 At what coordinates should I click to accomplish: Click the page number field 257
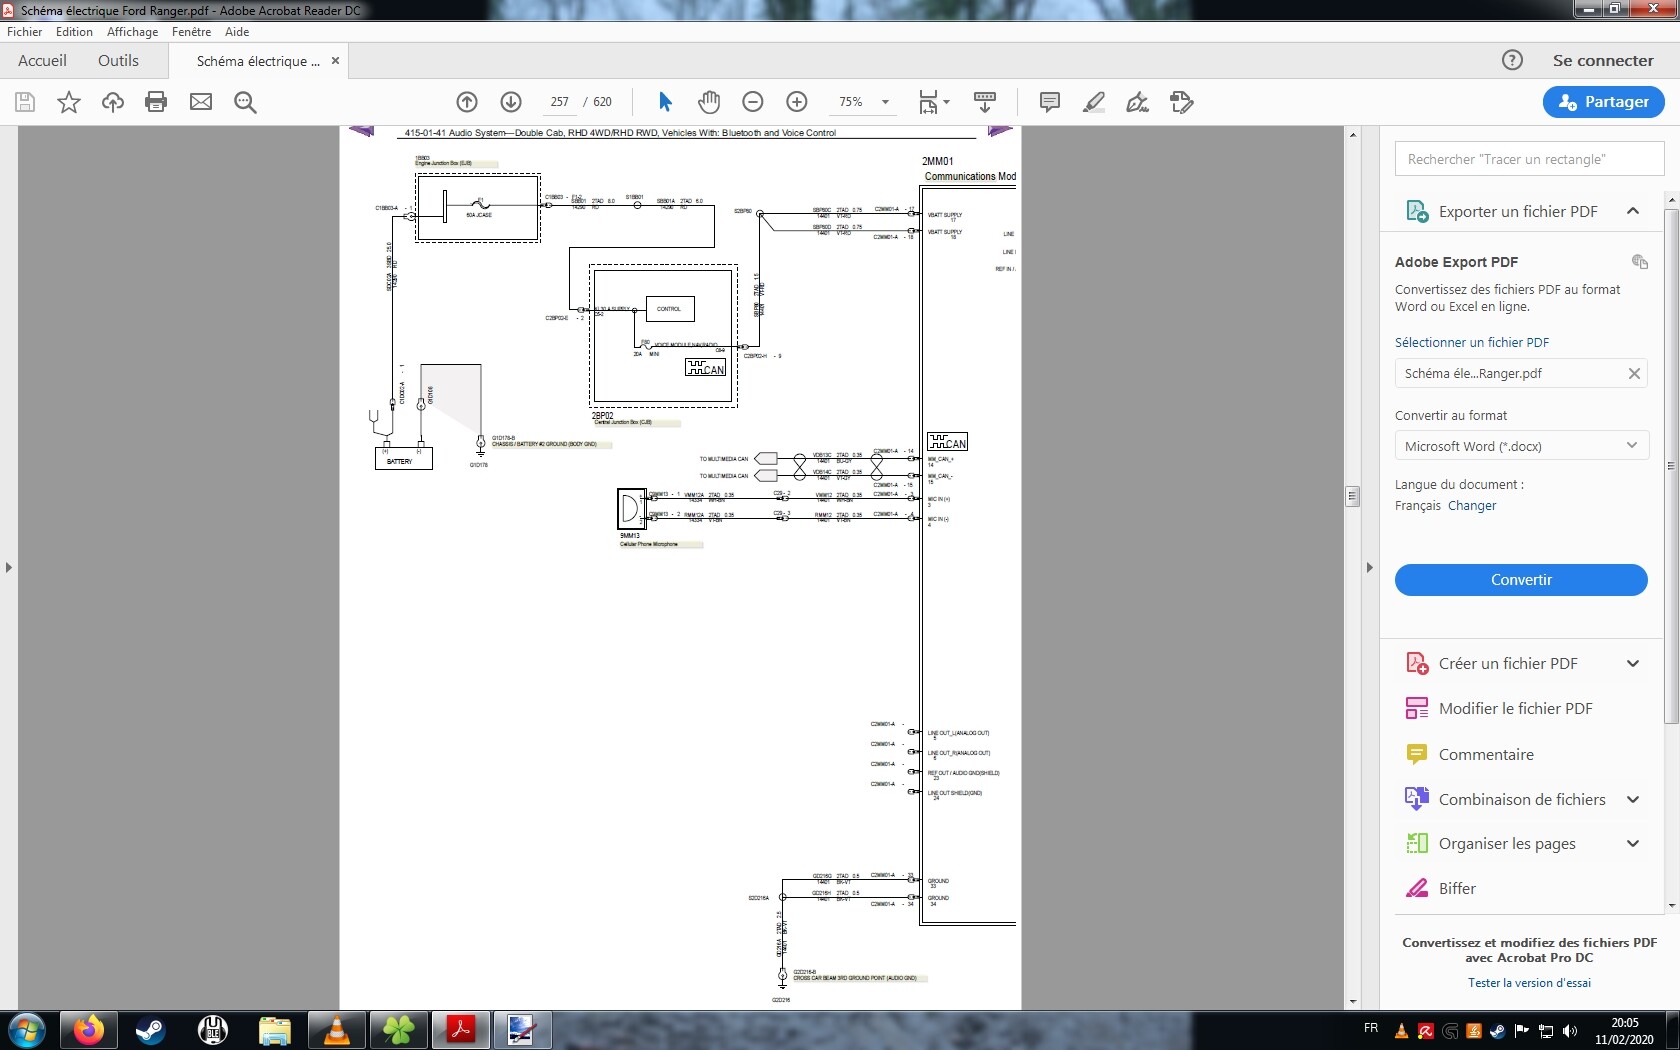pos(560,102)
